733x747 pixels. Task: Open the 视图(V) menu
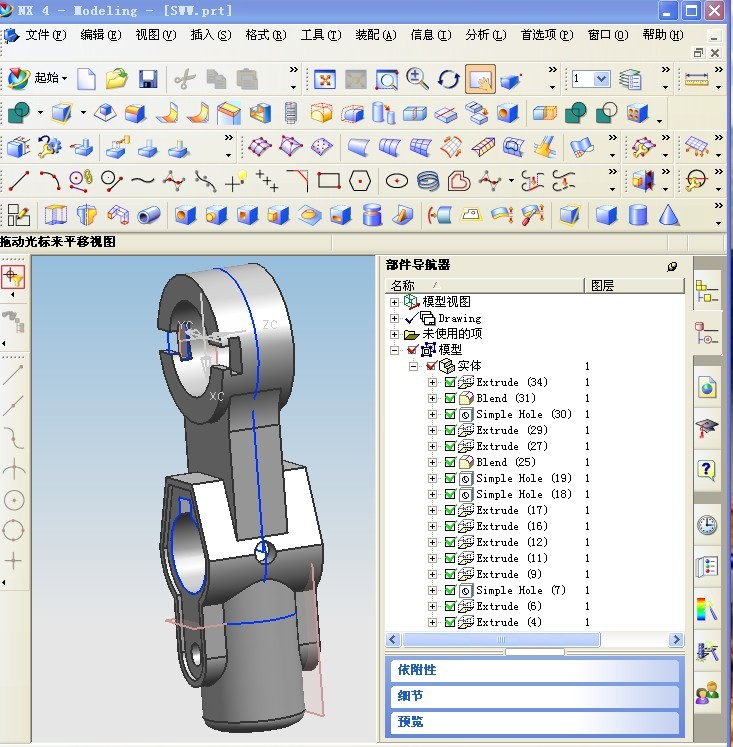(x=156, y=35)
